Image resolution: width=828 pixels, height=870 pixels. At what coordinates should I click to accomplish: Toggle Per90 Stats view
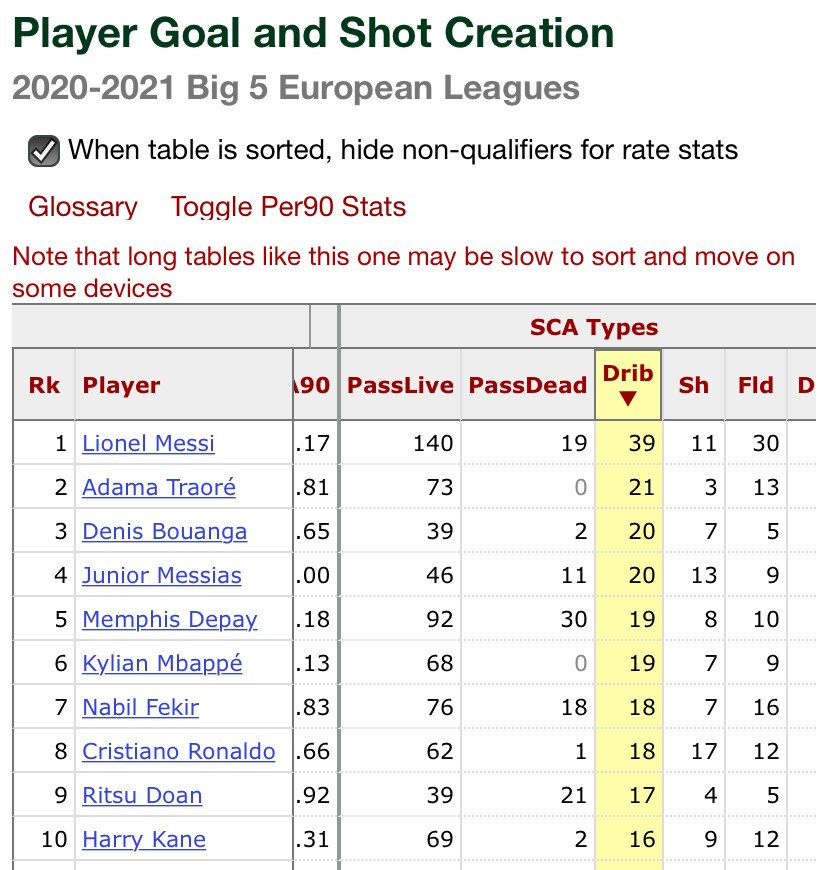288,207
